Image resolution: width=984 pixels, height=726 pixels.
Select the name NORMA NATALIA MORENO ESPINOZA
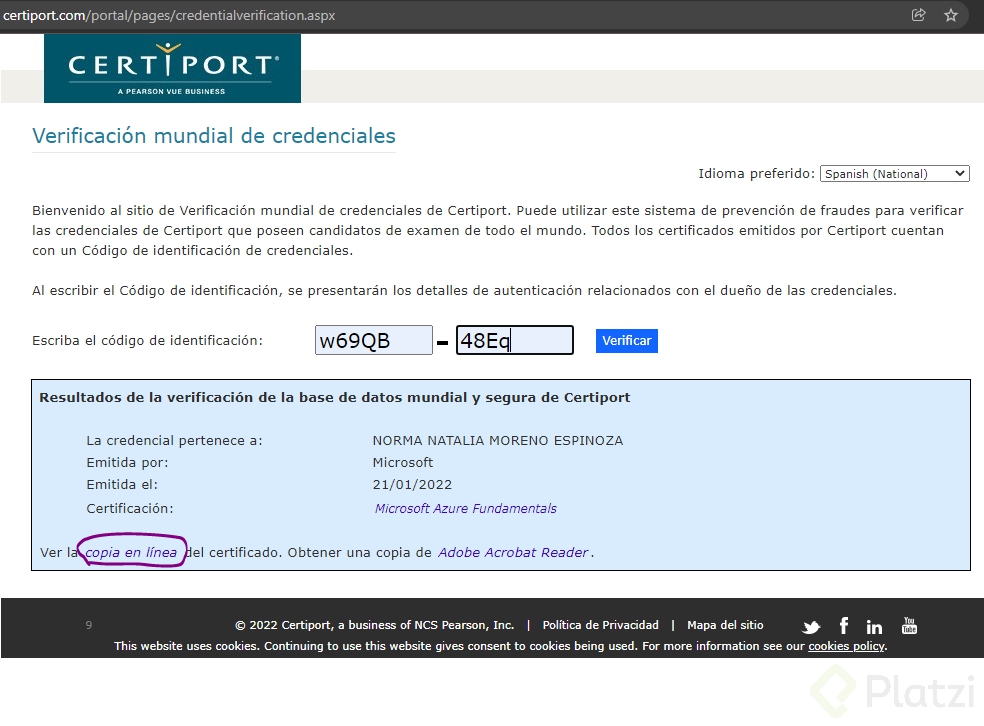coord(498,440)
